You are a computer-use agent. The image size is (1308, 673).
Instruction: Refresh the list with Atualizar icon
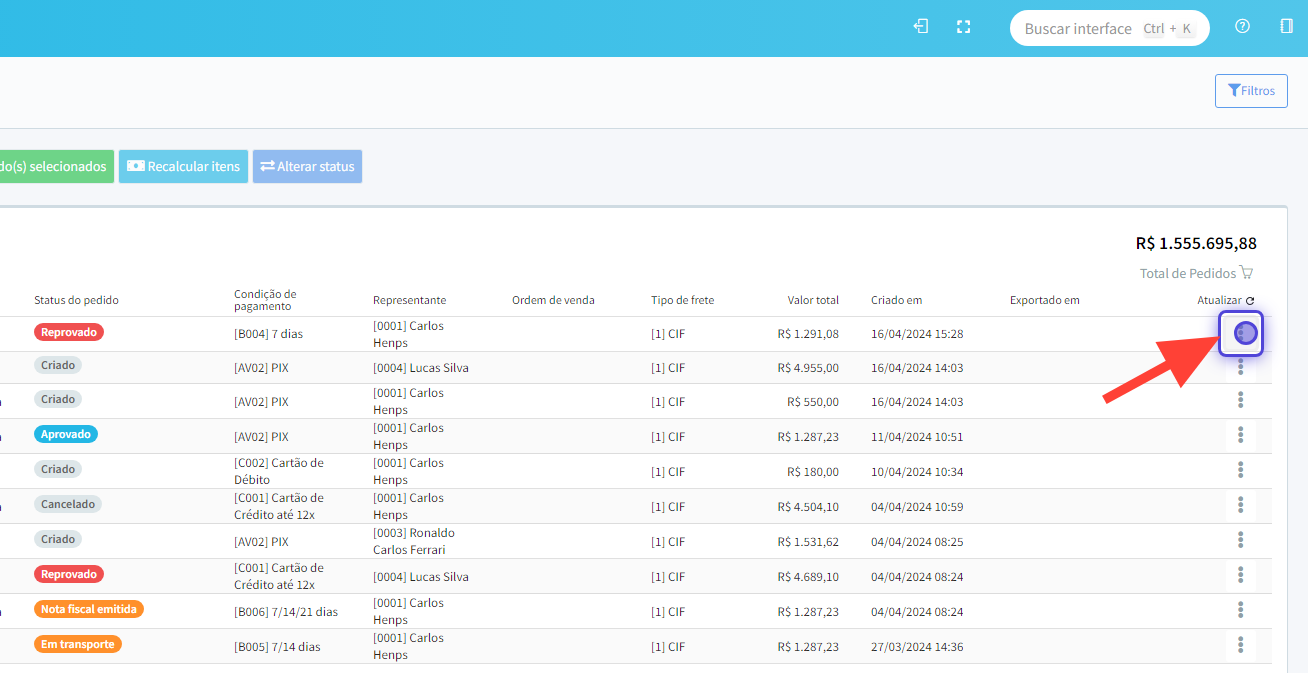[1250, 300]
